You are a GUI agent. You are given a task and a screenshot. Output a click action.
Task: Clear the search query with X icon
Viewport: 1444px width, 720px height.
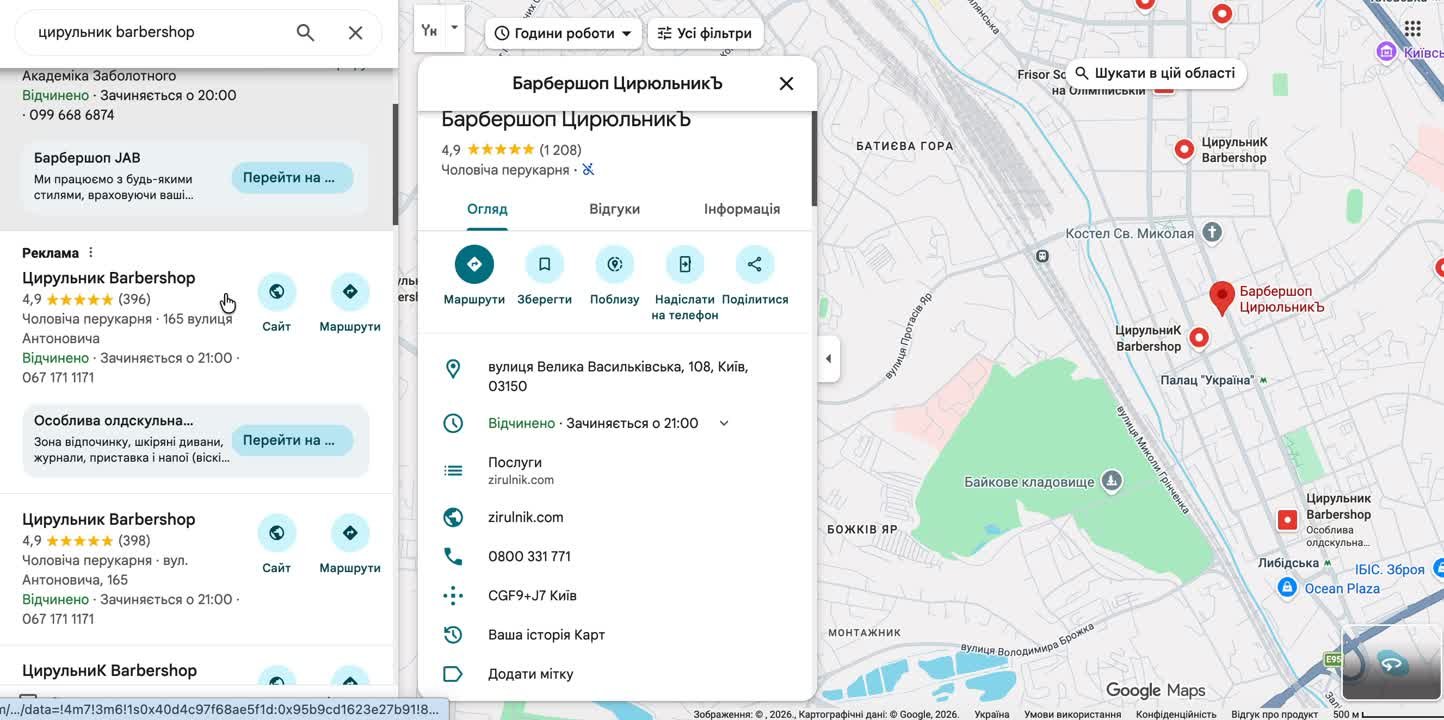pyautogui.click(x=355, y=32)
